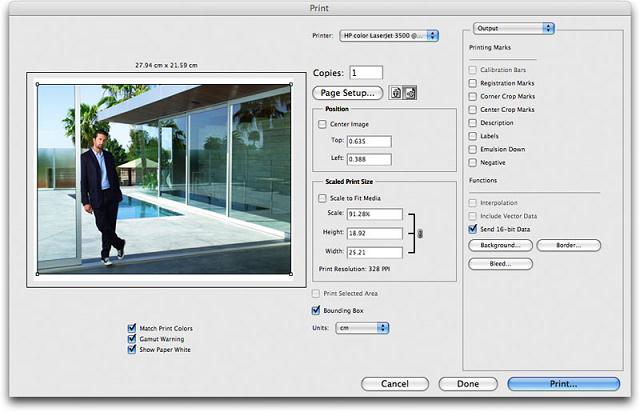
Task: Click the Scale percentage field
Action: pyautogui.click(x=375, y=214)
